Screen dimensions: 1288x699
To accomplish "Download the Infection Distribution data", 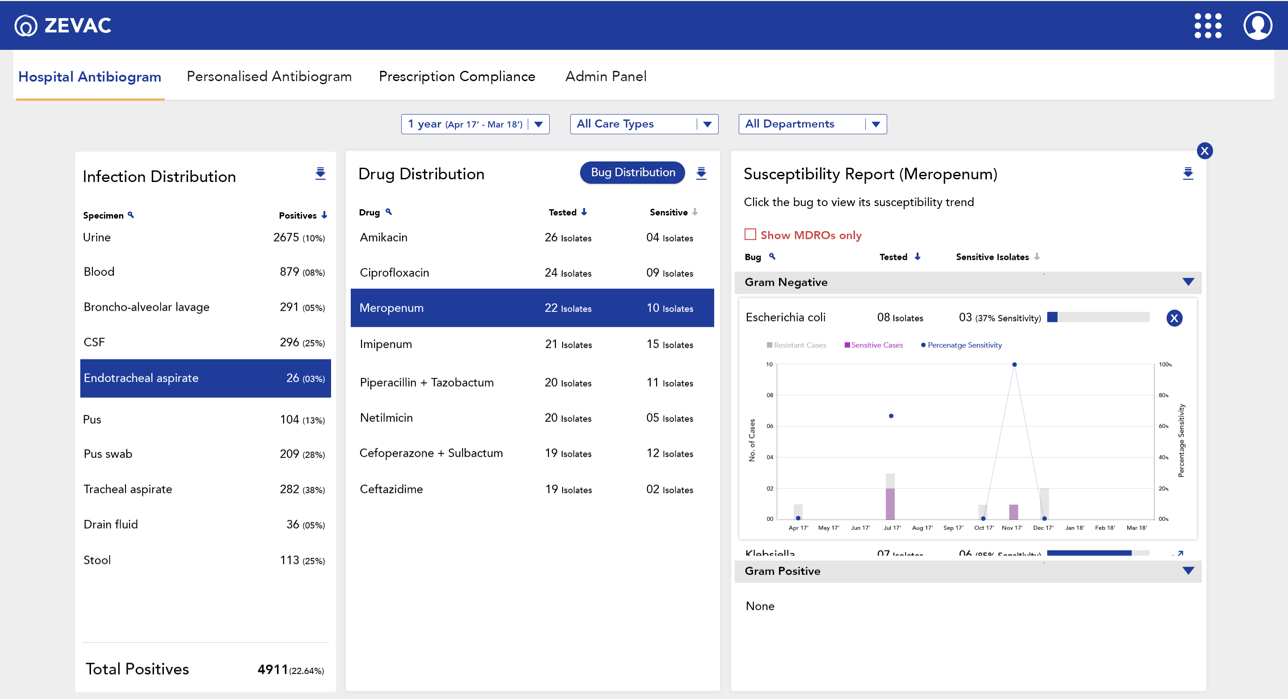I will click(320, 174).
